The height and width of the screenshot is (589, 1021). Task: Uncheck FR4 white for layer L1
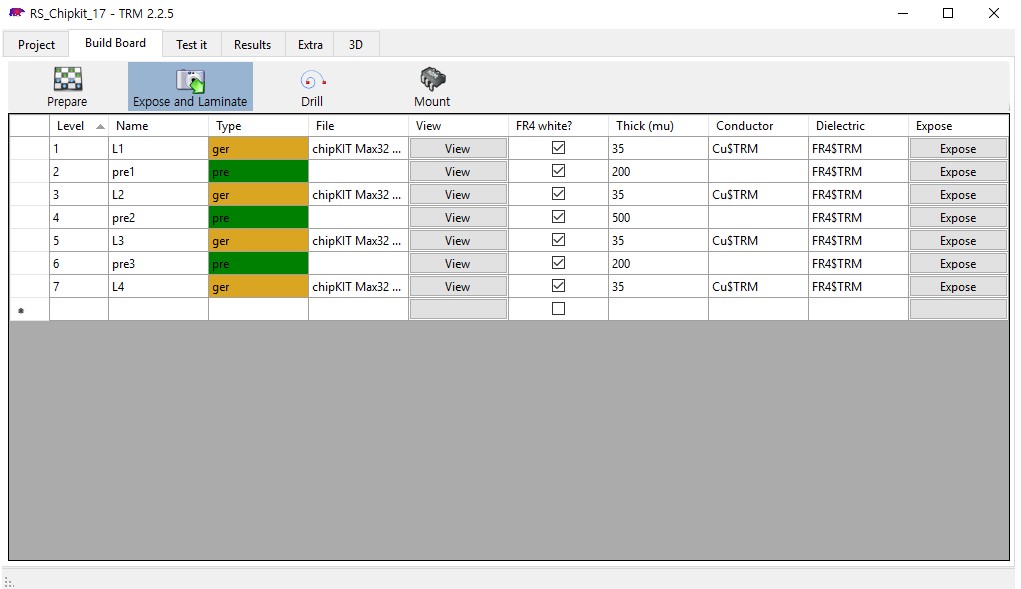click(558, 148)
